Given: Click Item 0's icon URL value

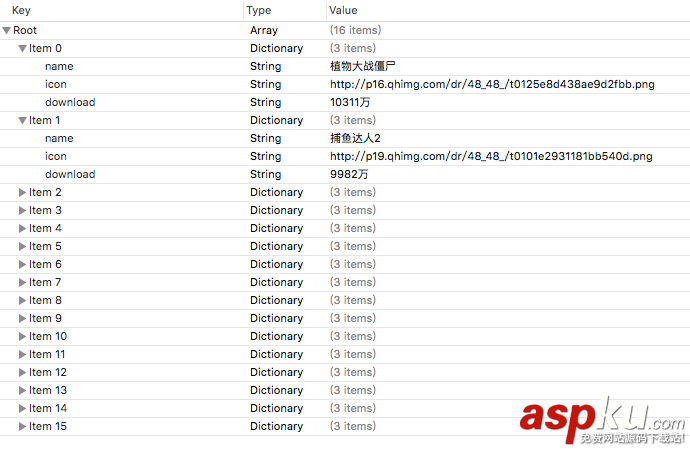Looking at the screenshot, I should (x=492, y=84).
